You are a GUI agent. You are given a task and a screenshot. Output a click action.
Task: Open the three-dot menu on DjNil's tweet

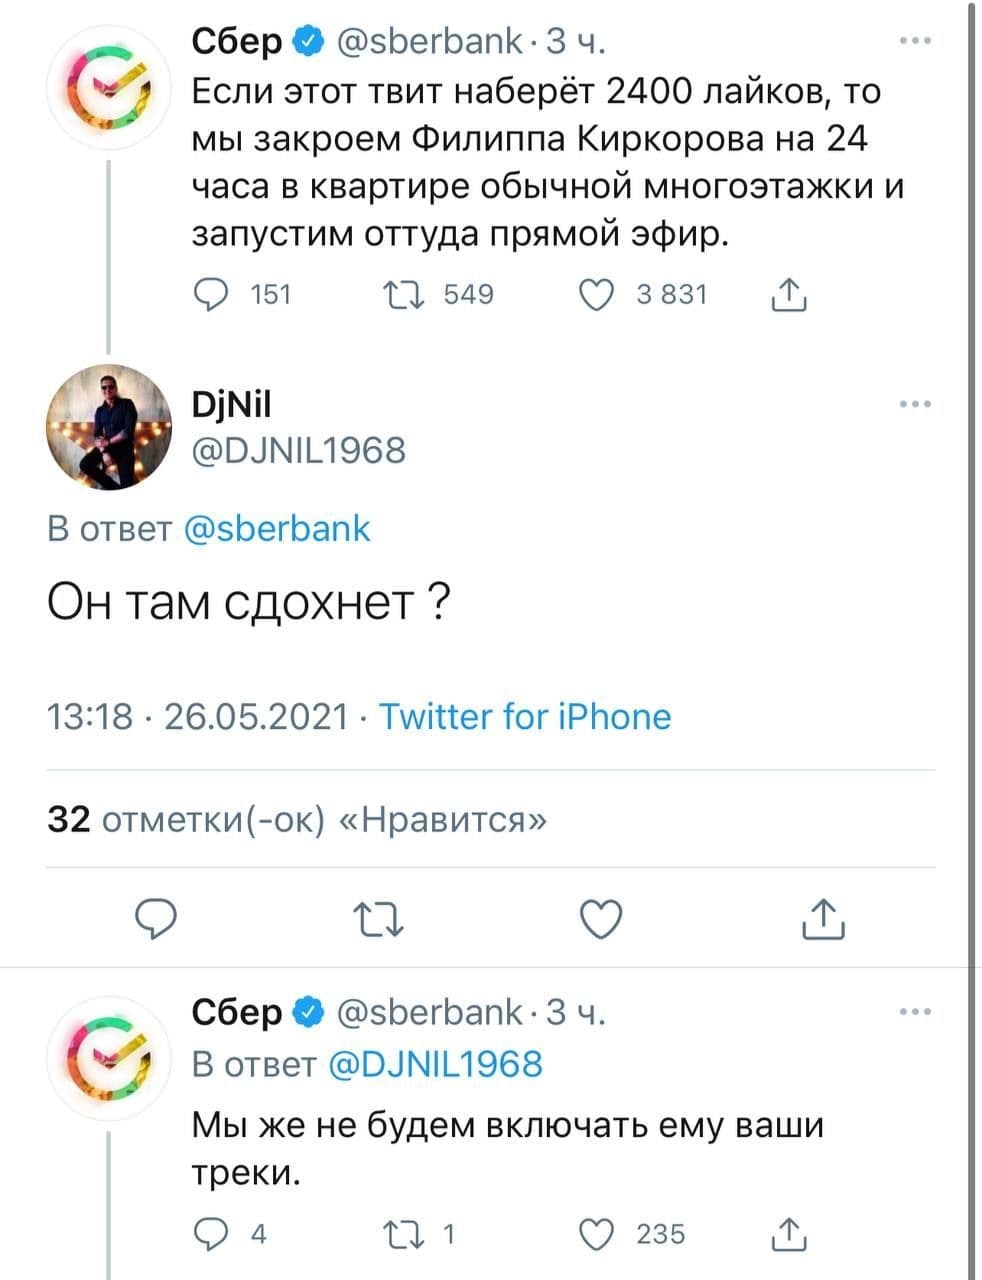[x=915, y=405]
